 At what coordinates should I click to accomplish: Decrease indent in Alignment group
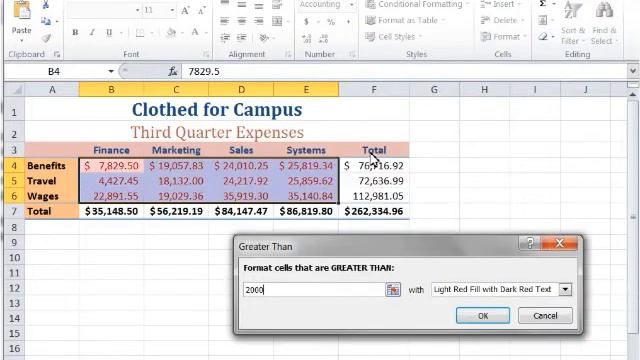coord(225,38)
